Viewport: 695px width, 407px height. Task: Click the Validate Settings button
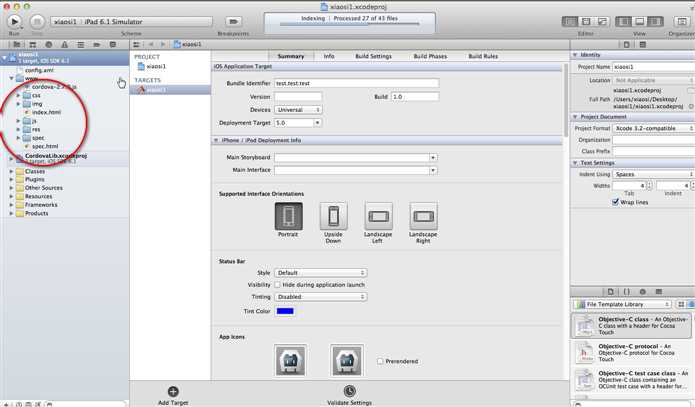[x=349, y=395]
